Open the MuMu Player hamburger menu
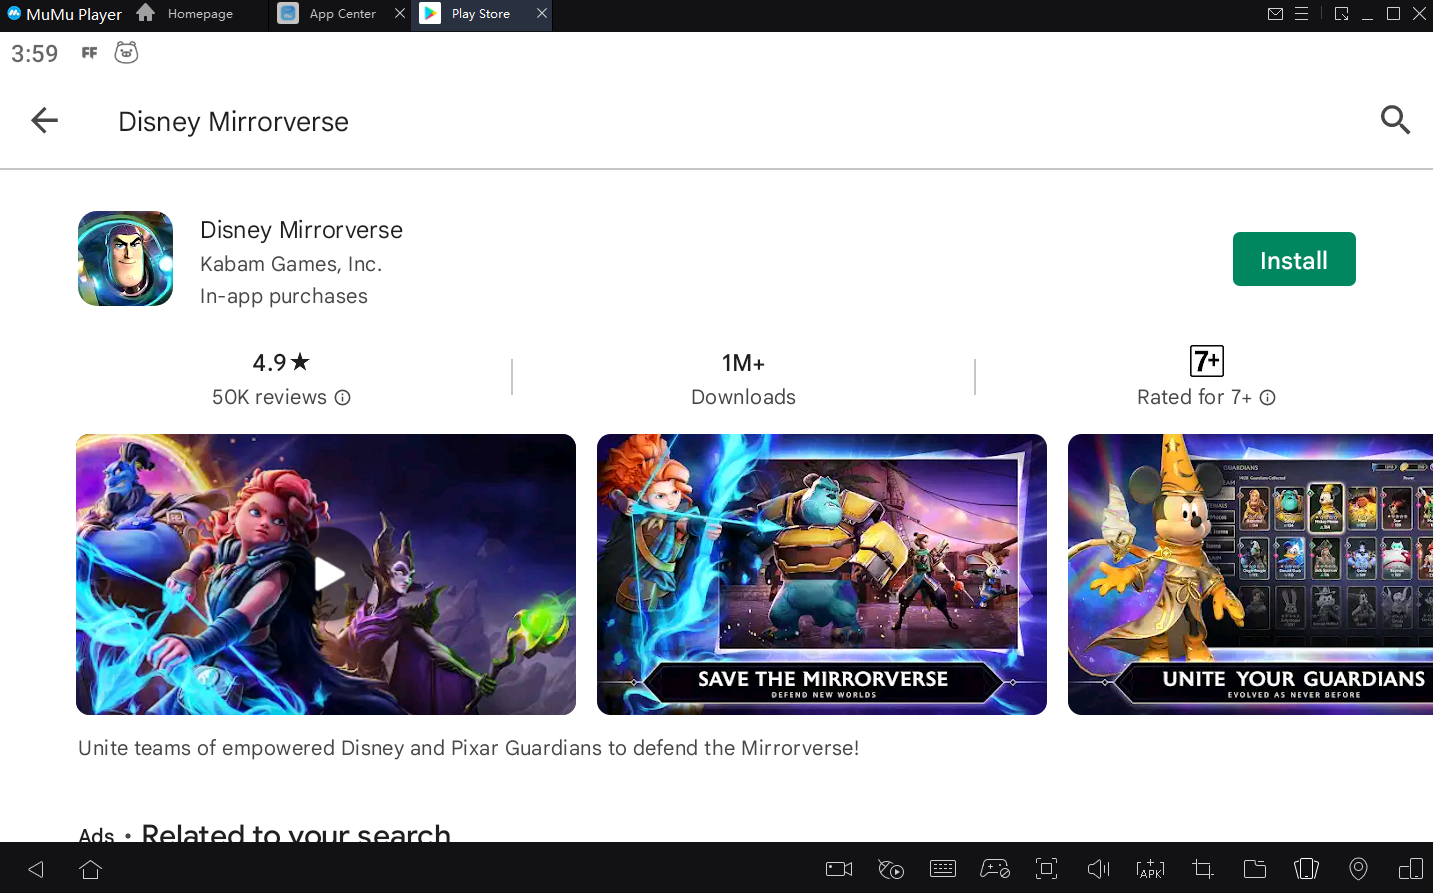 (1301, 14)
